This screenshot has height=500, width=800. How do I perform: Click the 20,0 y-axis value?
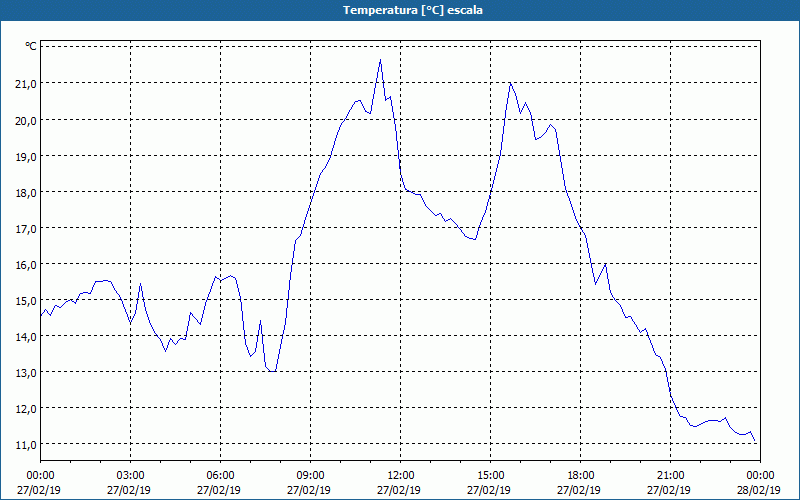pyautogui.click(x=26, y=120)
